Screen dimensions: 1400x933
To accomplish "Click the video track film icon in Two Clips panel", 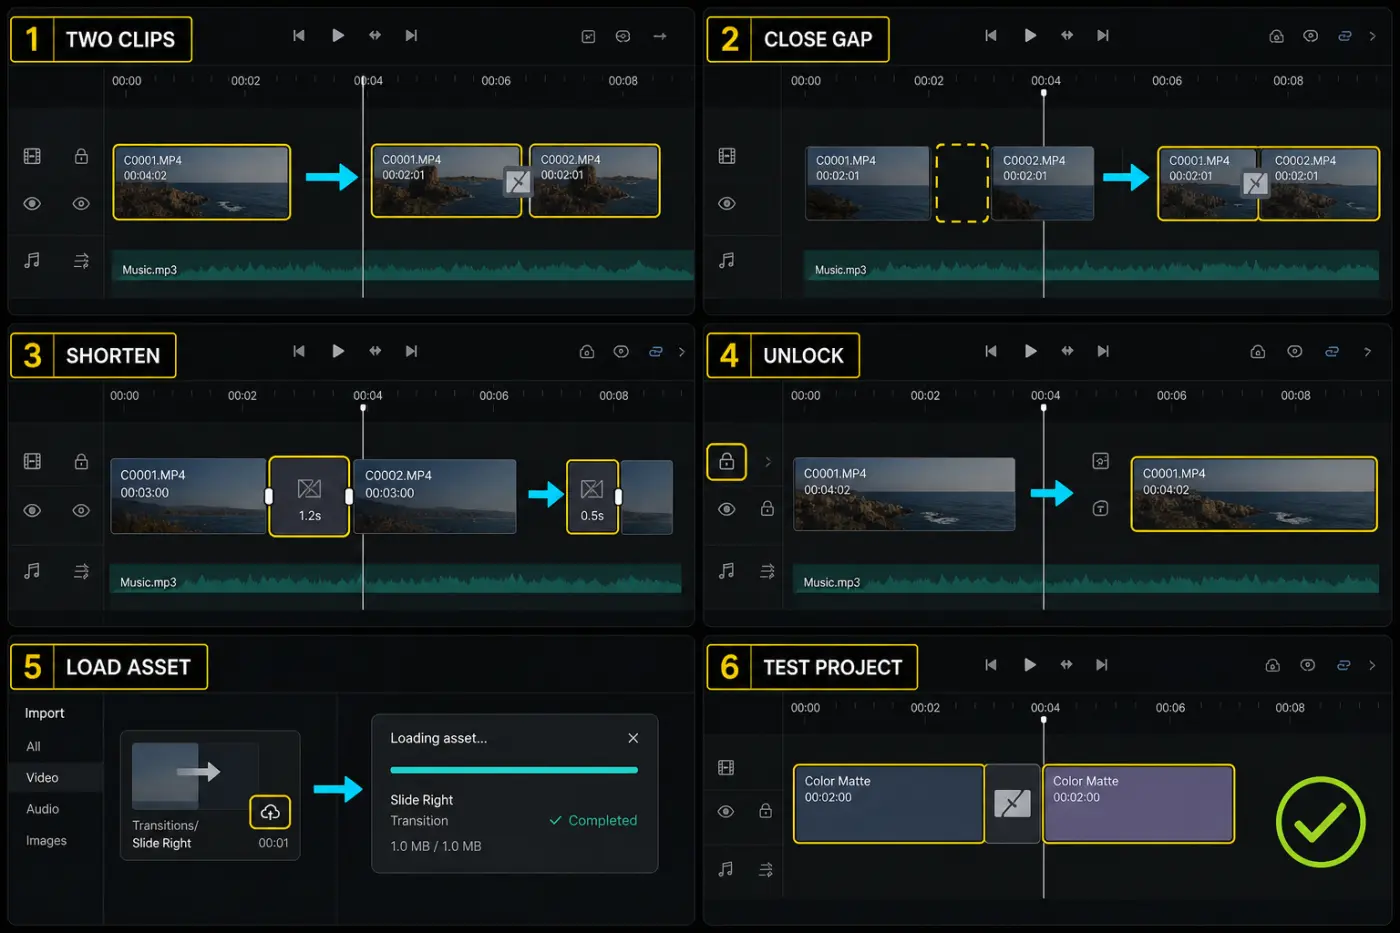I will point(32,156).
